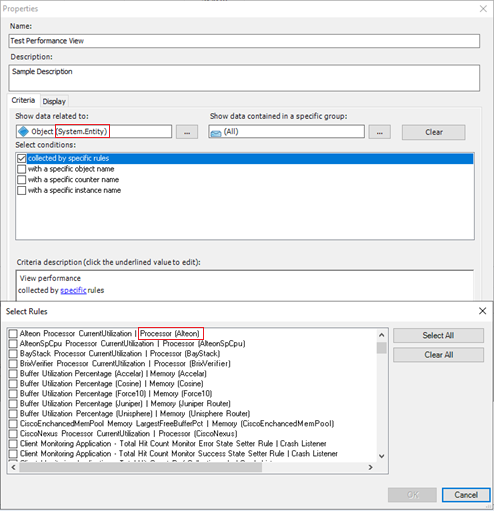Check 'with a specific instance name'
The width and height of the screenshot is (494, 511).
22,190
